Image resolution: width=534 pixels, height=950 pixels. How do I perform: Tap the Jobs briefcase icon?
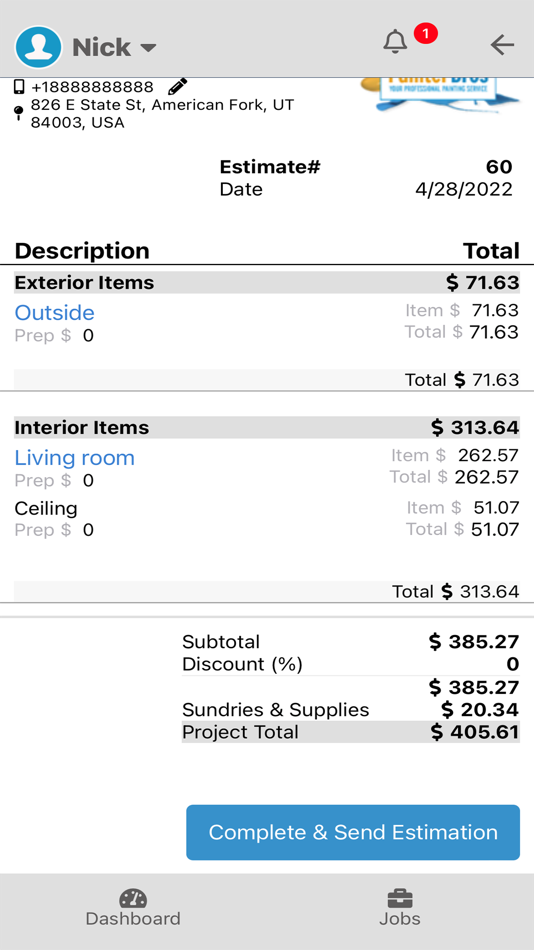click(399, 898)
